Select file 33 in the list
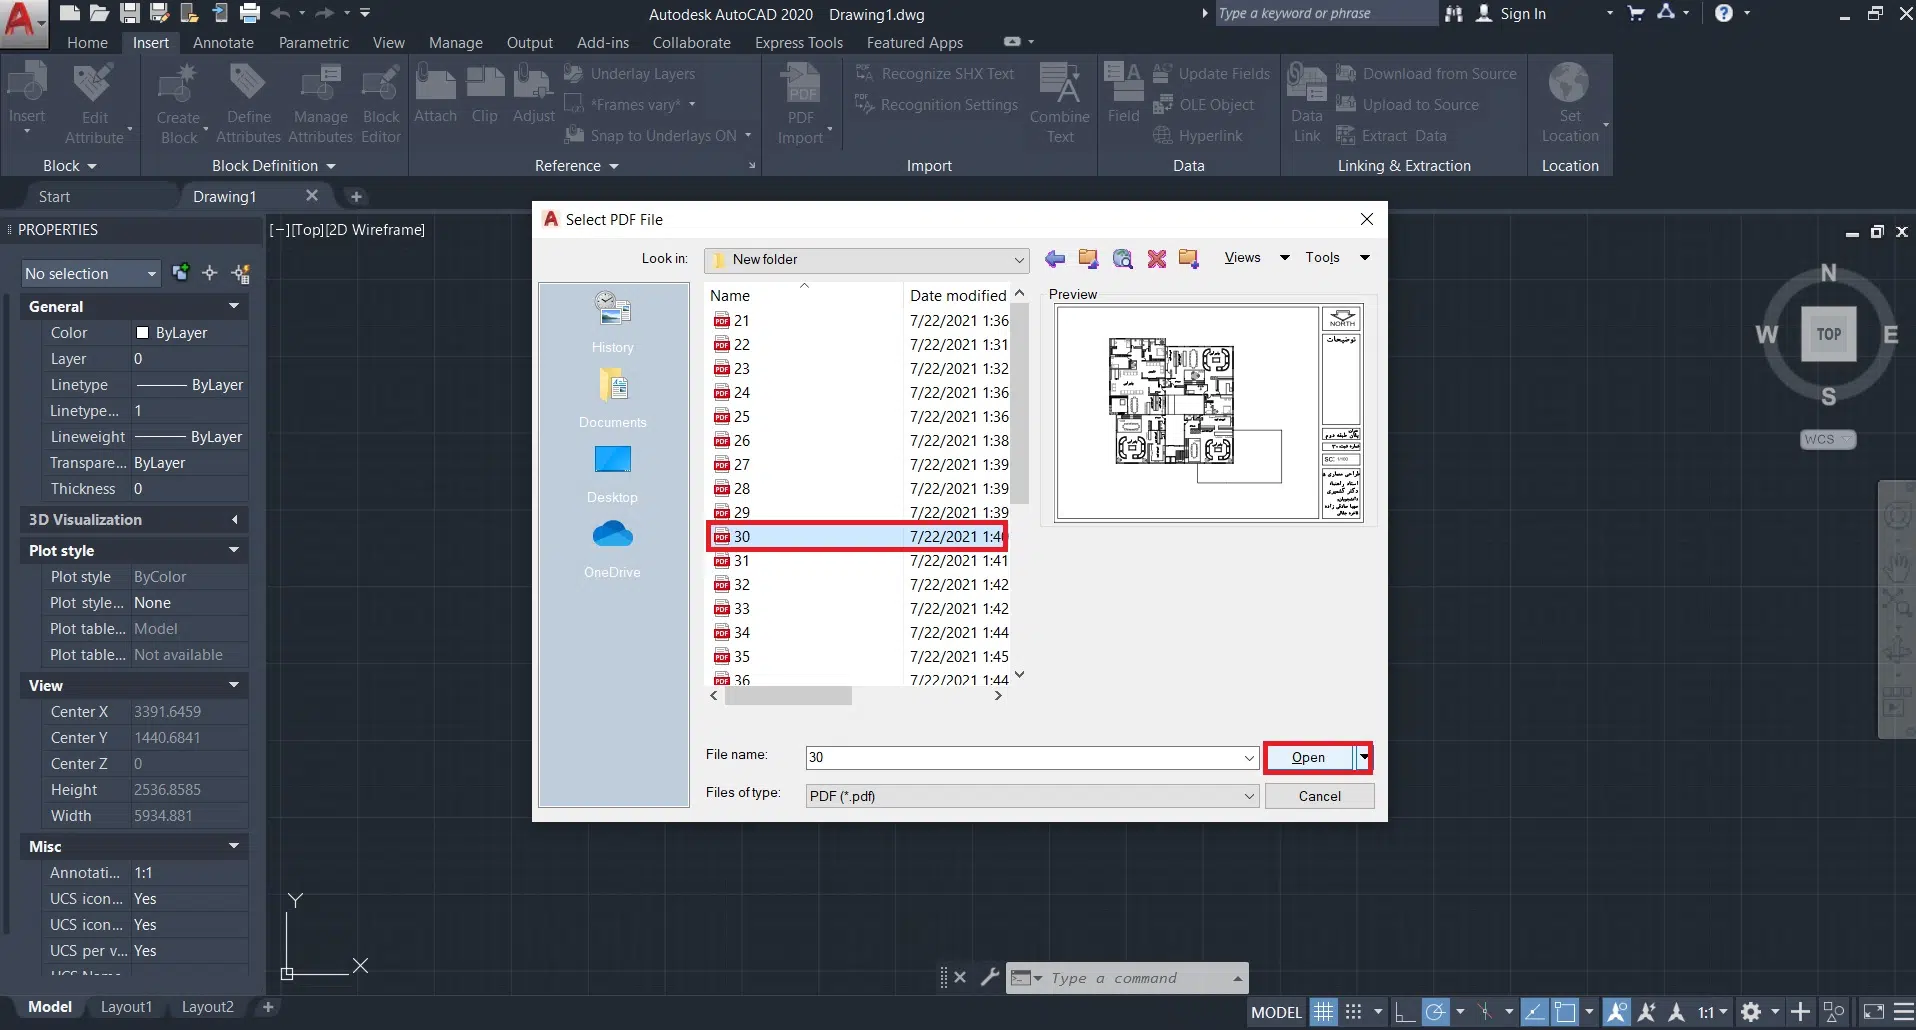The image size is (1916, 1030). (x=742, y=609)
